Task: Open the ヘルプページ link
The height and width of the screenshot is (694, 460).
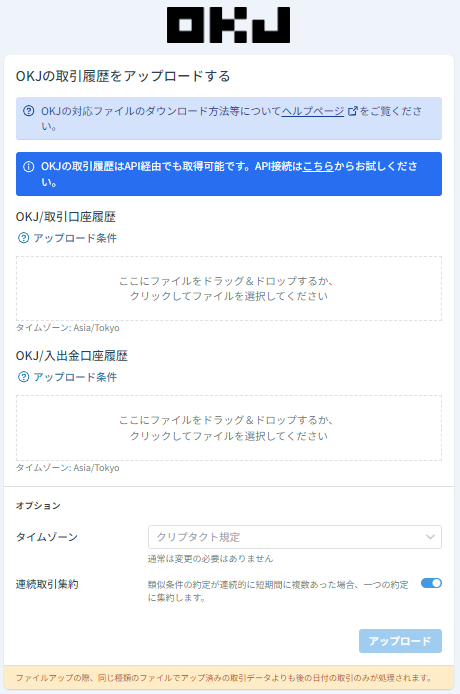Action: pos(313,111)
